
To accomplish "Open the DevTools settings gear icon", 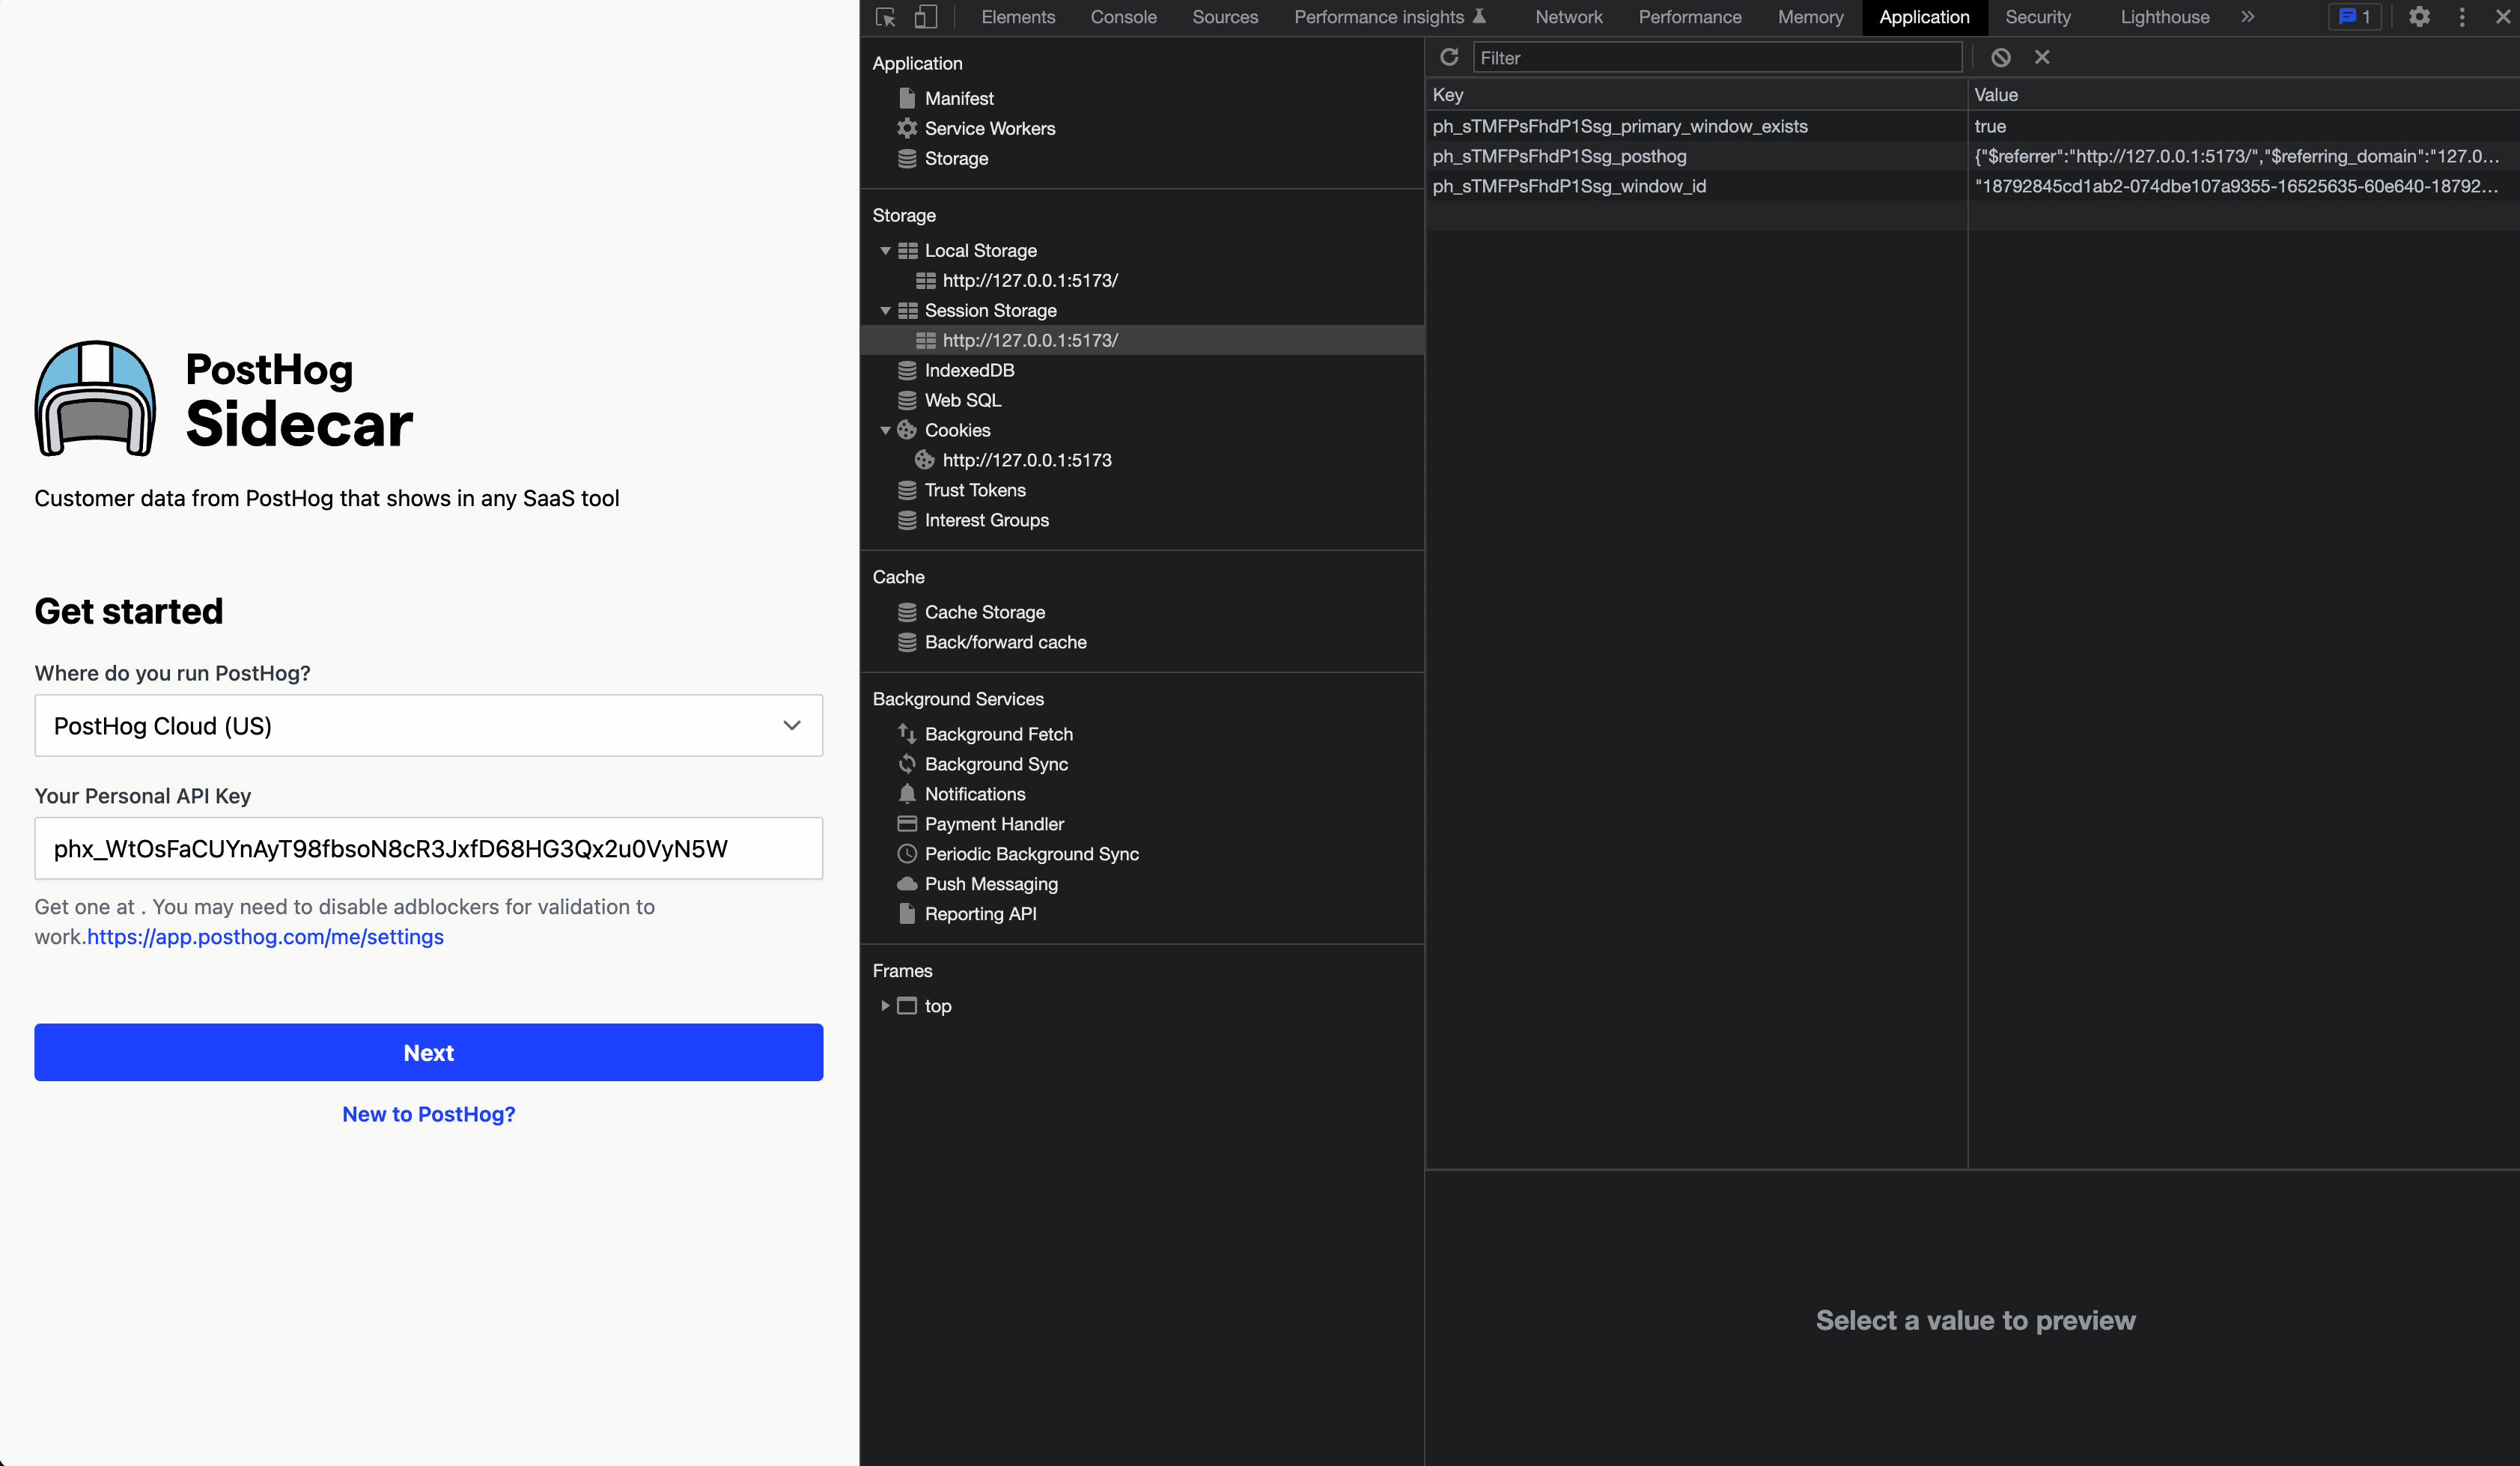I will point(2419,17).
